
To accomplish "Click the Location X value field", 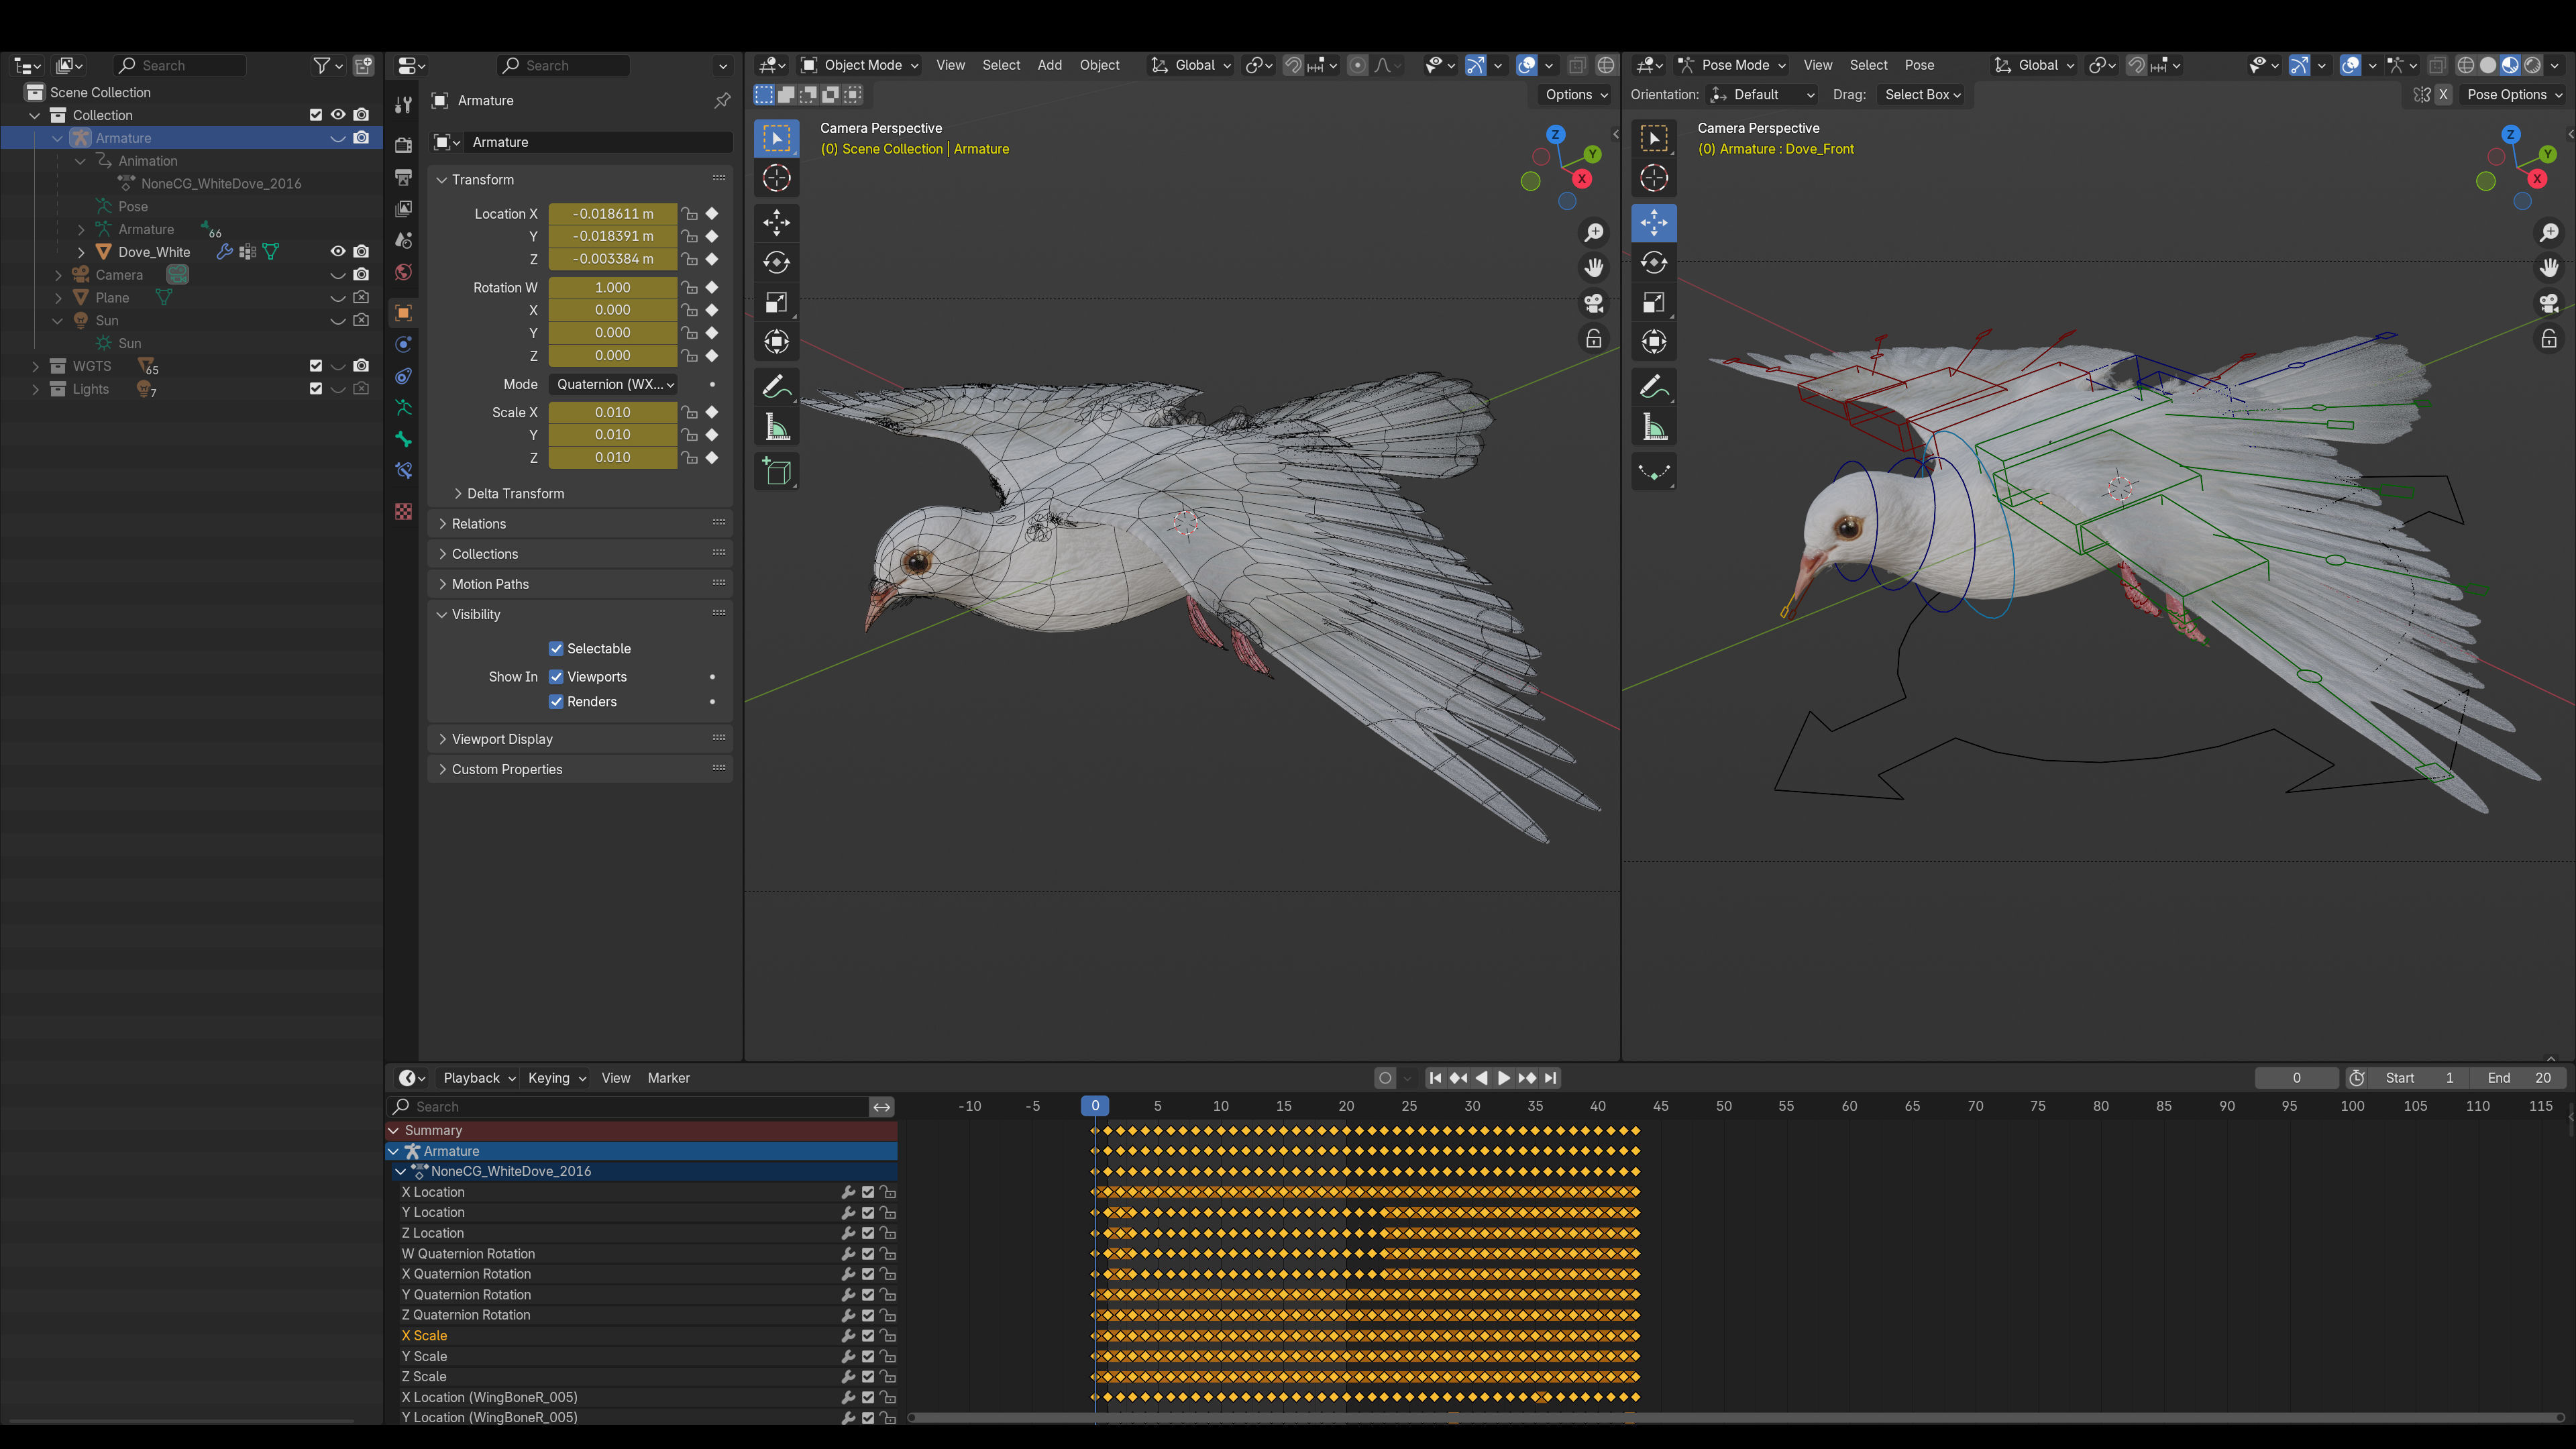I will pyautogui.click(x=612, y=214).
